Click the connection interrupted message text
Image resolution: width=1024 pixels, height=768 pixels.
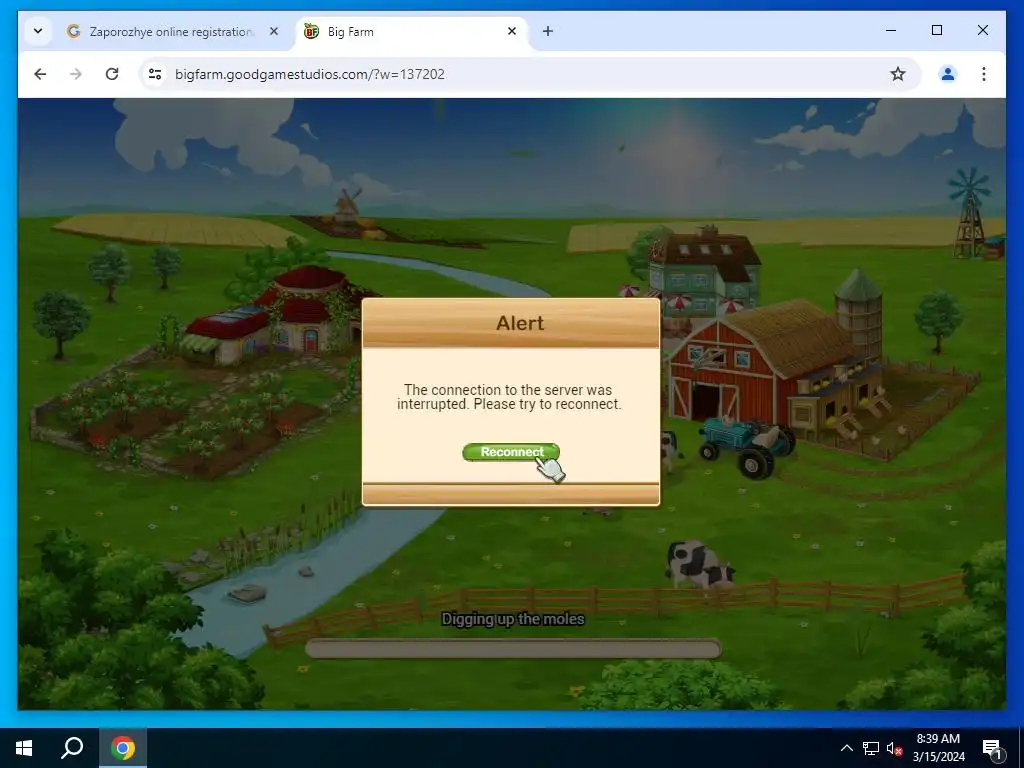[x=509, y=397]
